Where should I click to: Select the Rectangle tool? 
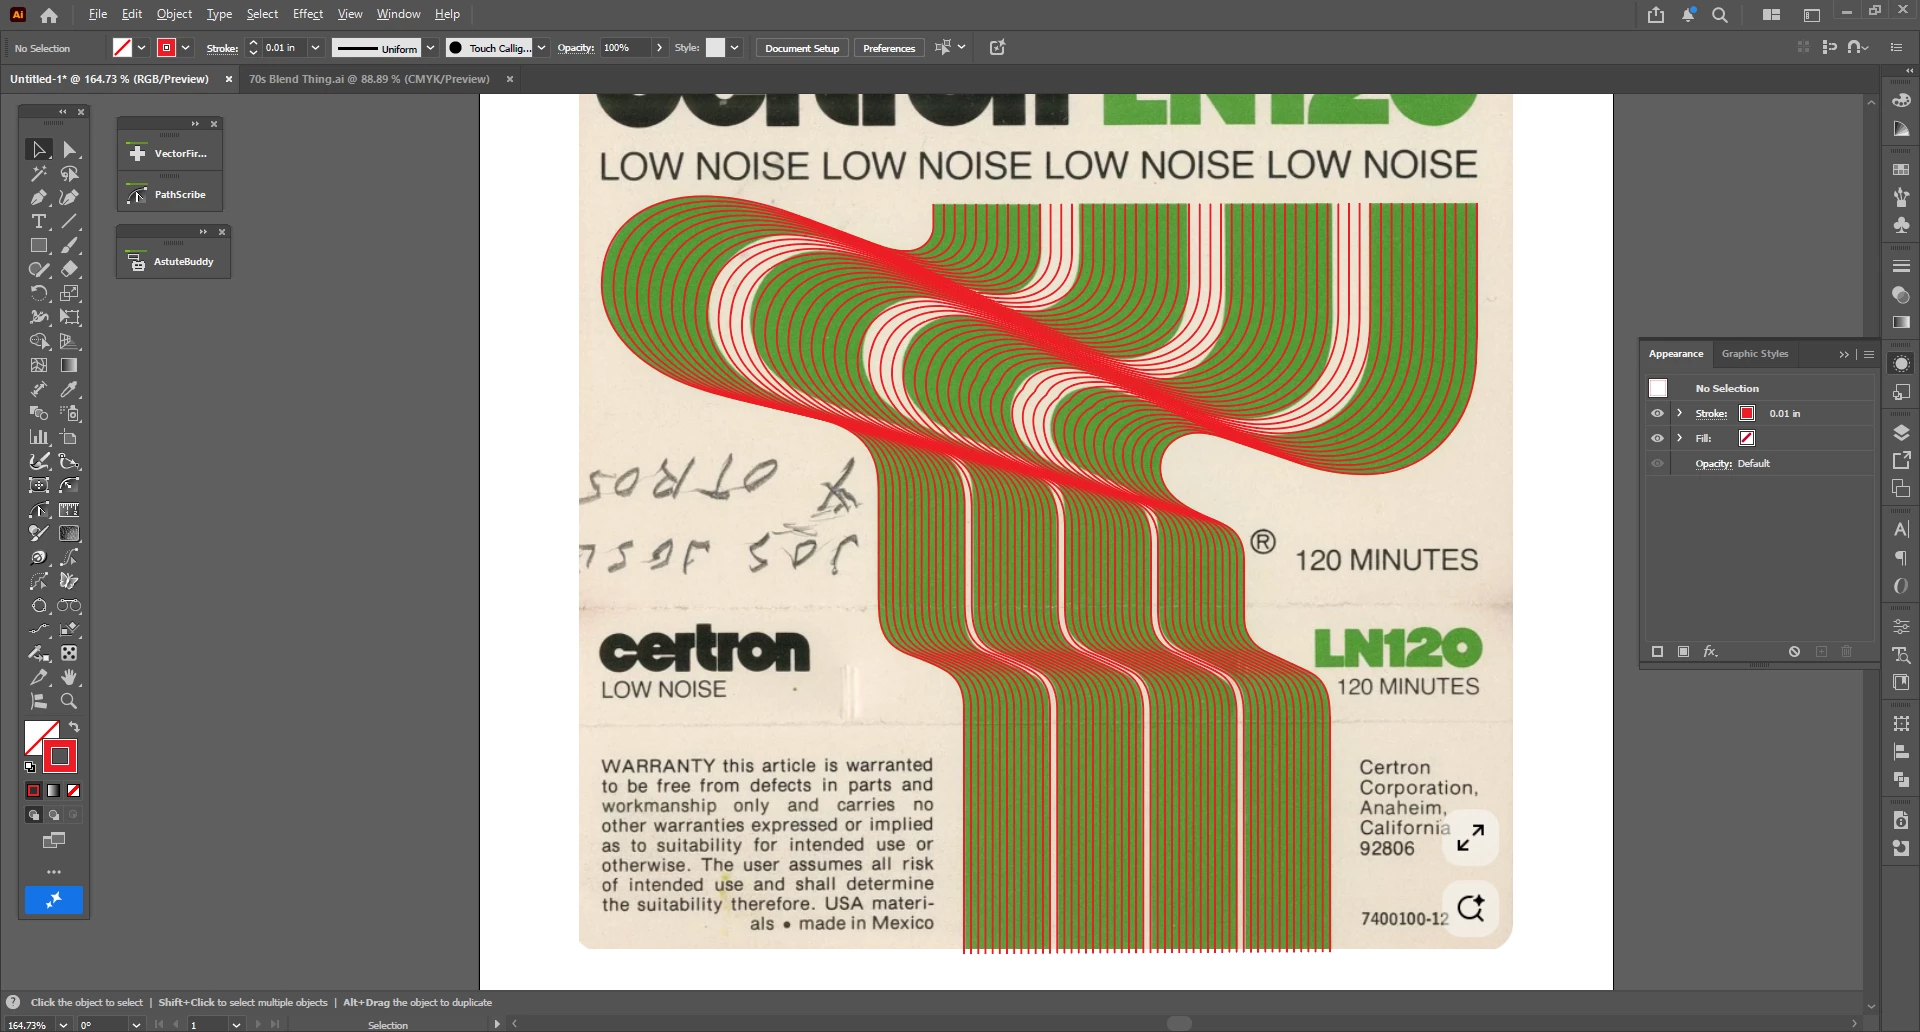pyautogui.click(x=38, y=245)
